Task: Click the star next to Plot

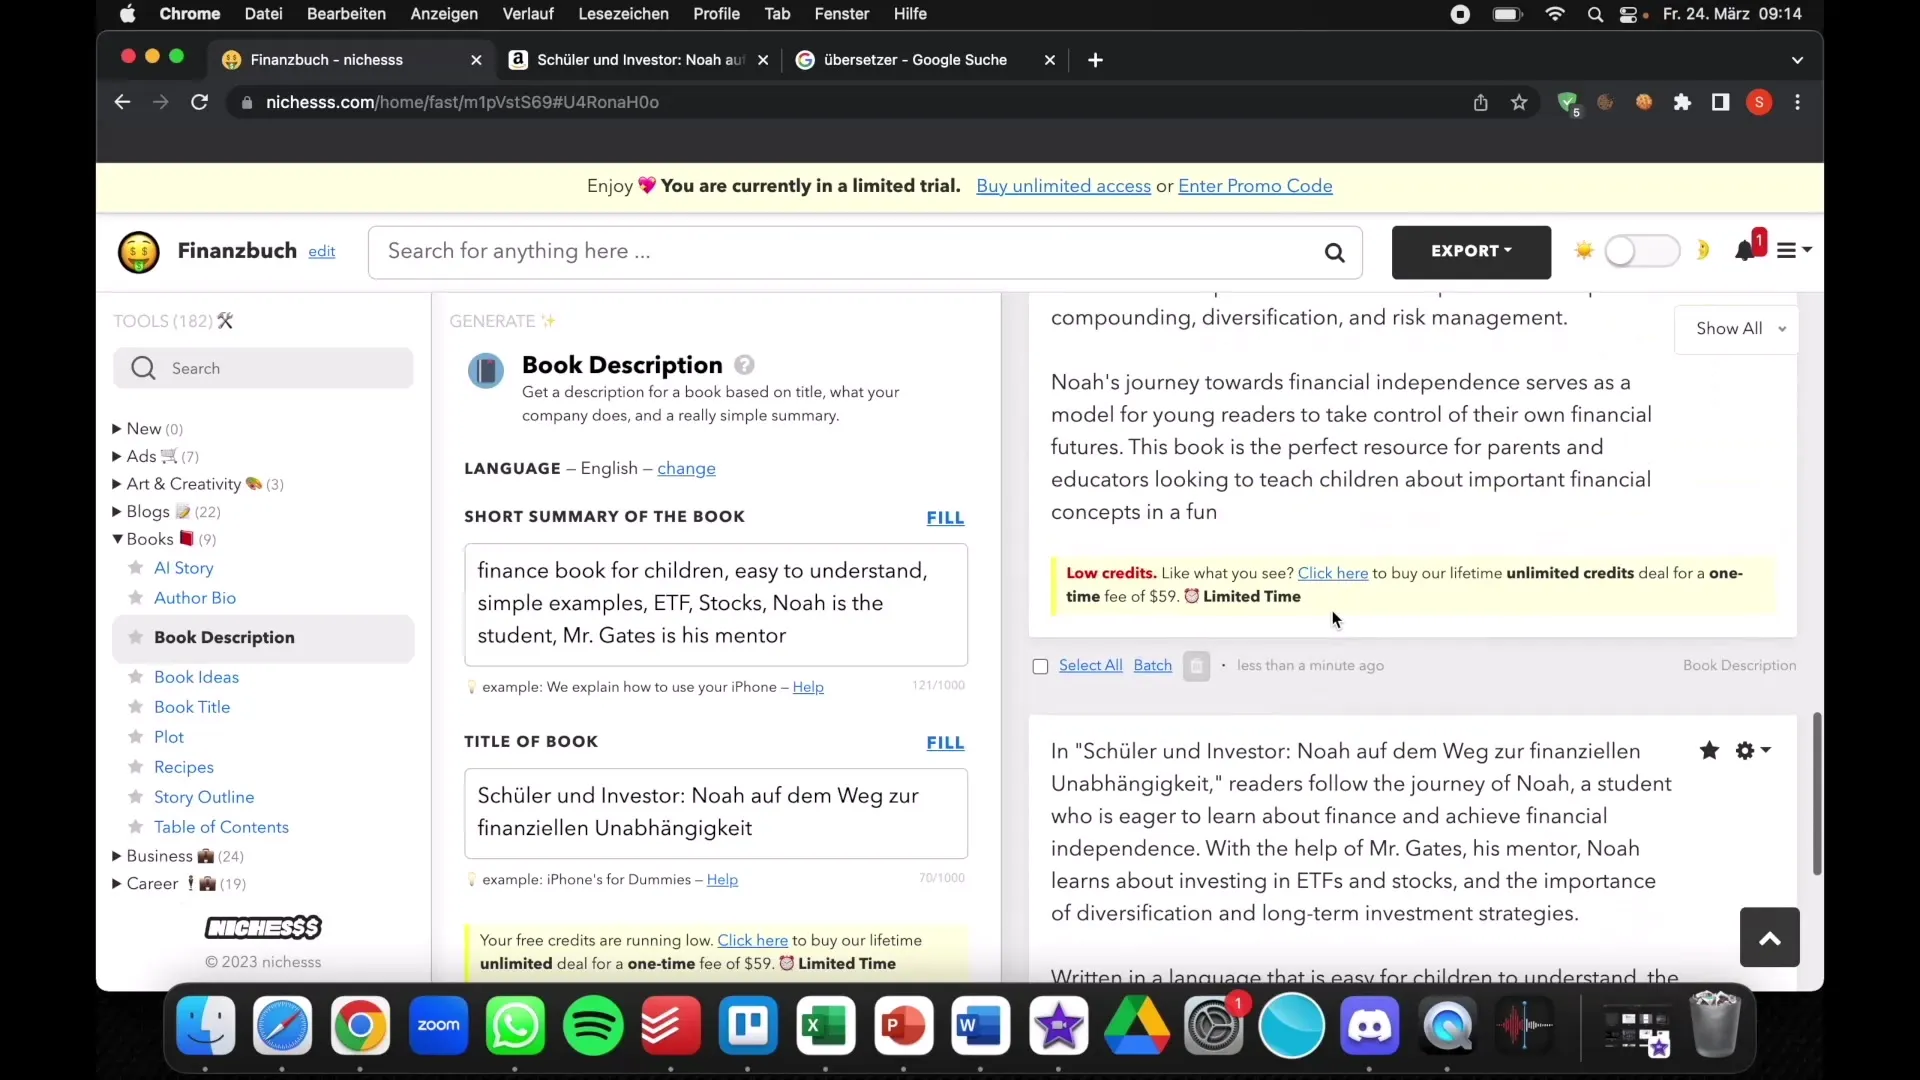Action: [135, 737]
